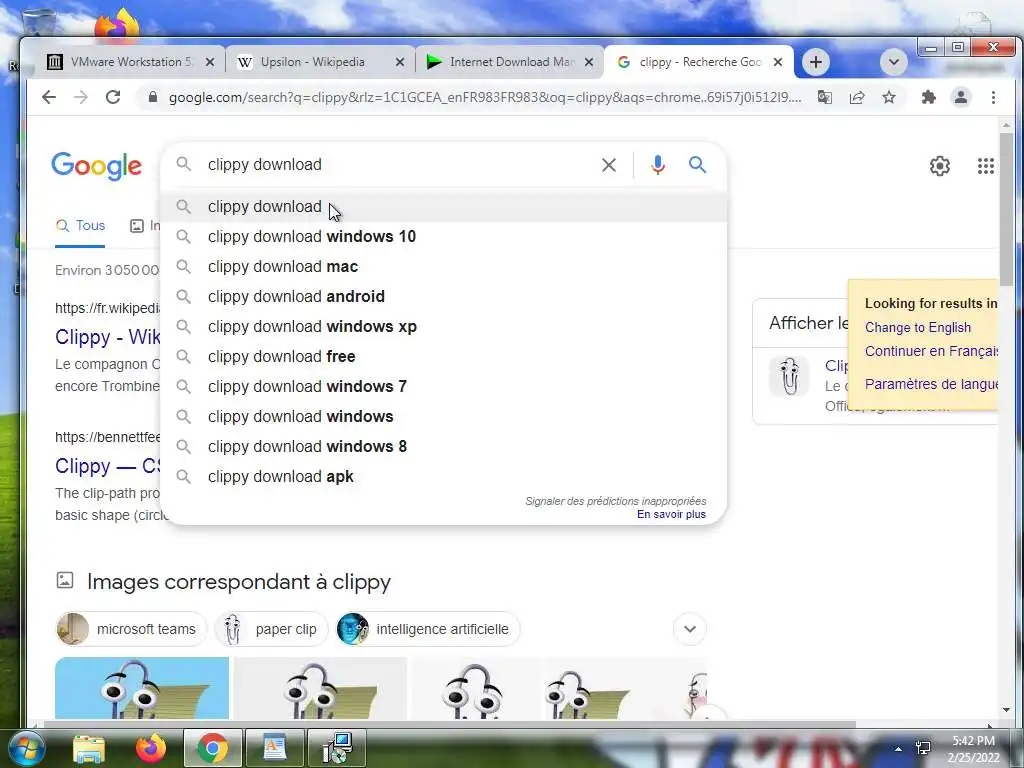Click 'Change to English' link
The width and height of the screenshot is (1024, 768).
coord(918,328)
